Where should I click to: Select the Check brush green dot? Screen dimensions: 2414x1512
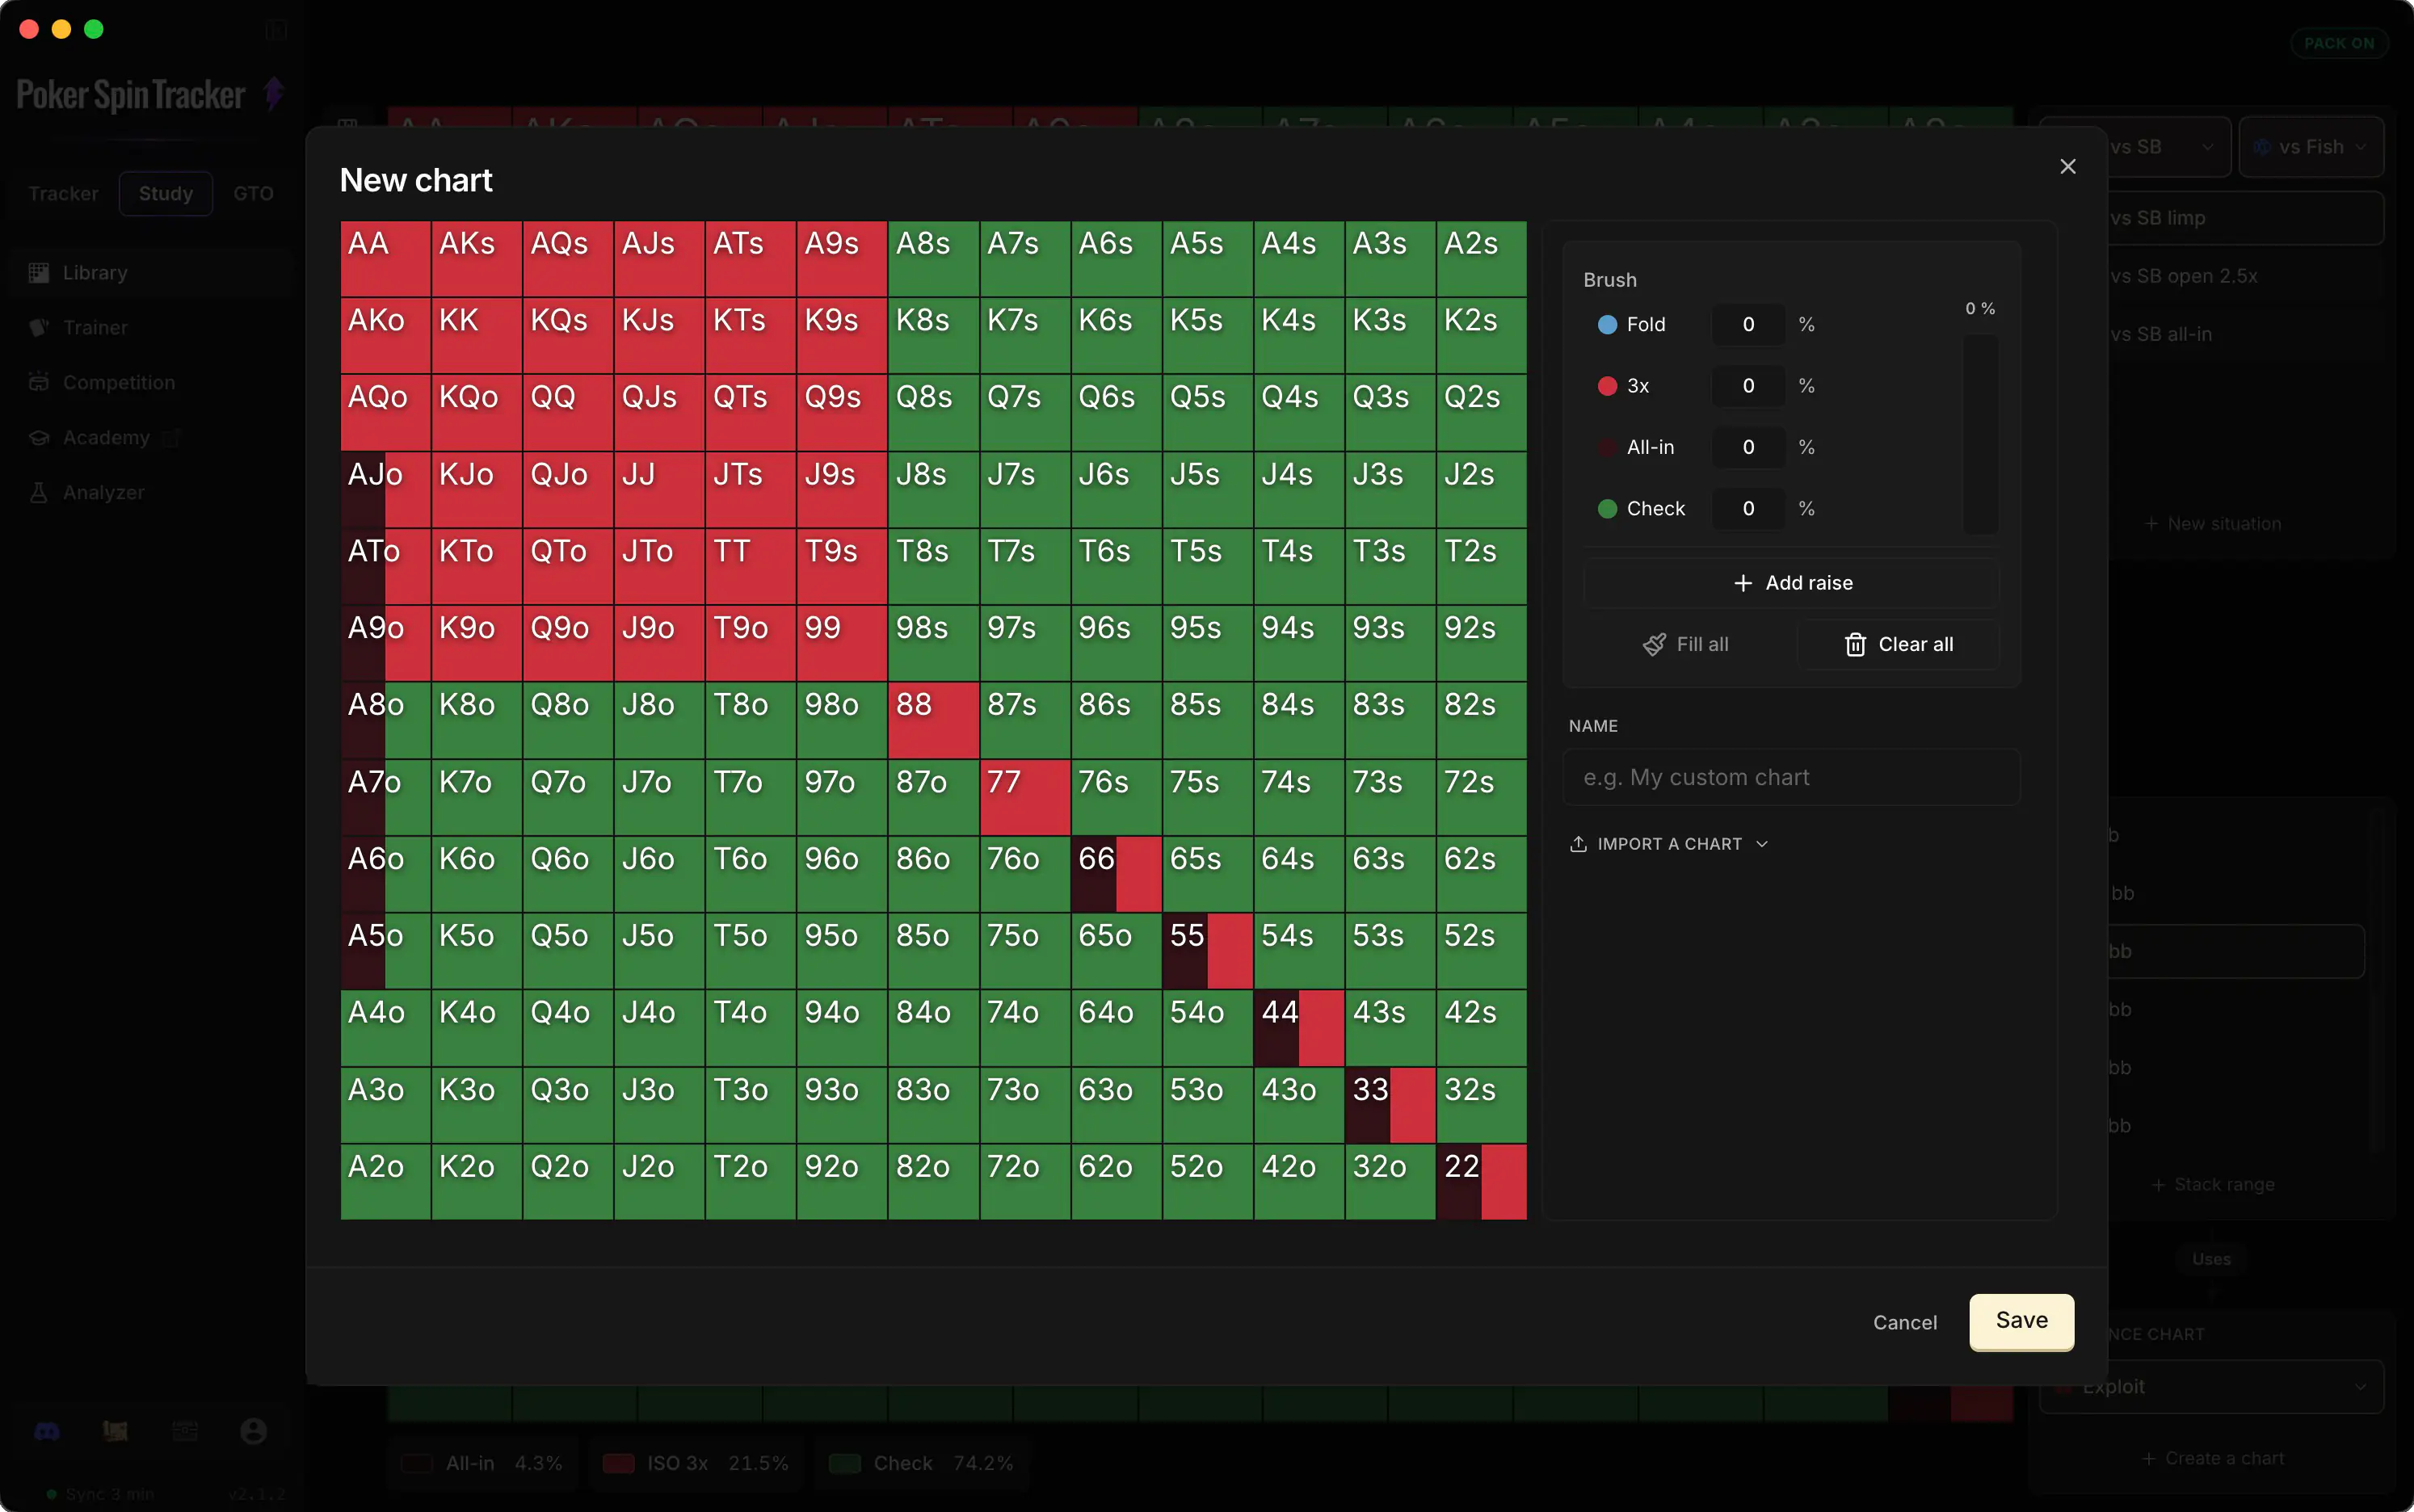click(x=1607, y=509)
